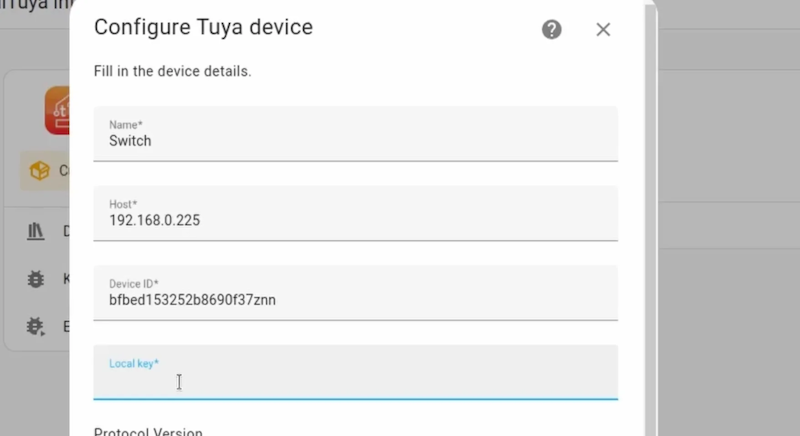Click the books documentation icon
This screenshot has width=800, height=436.
(37, 231)
